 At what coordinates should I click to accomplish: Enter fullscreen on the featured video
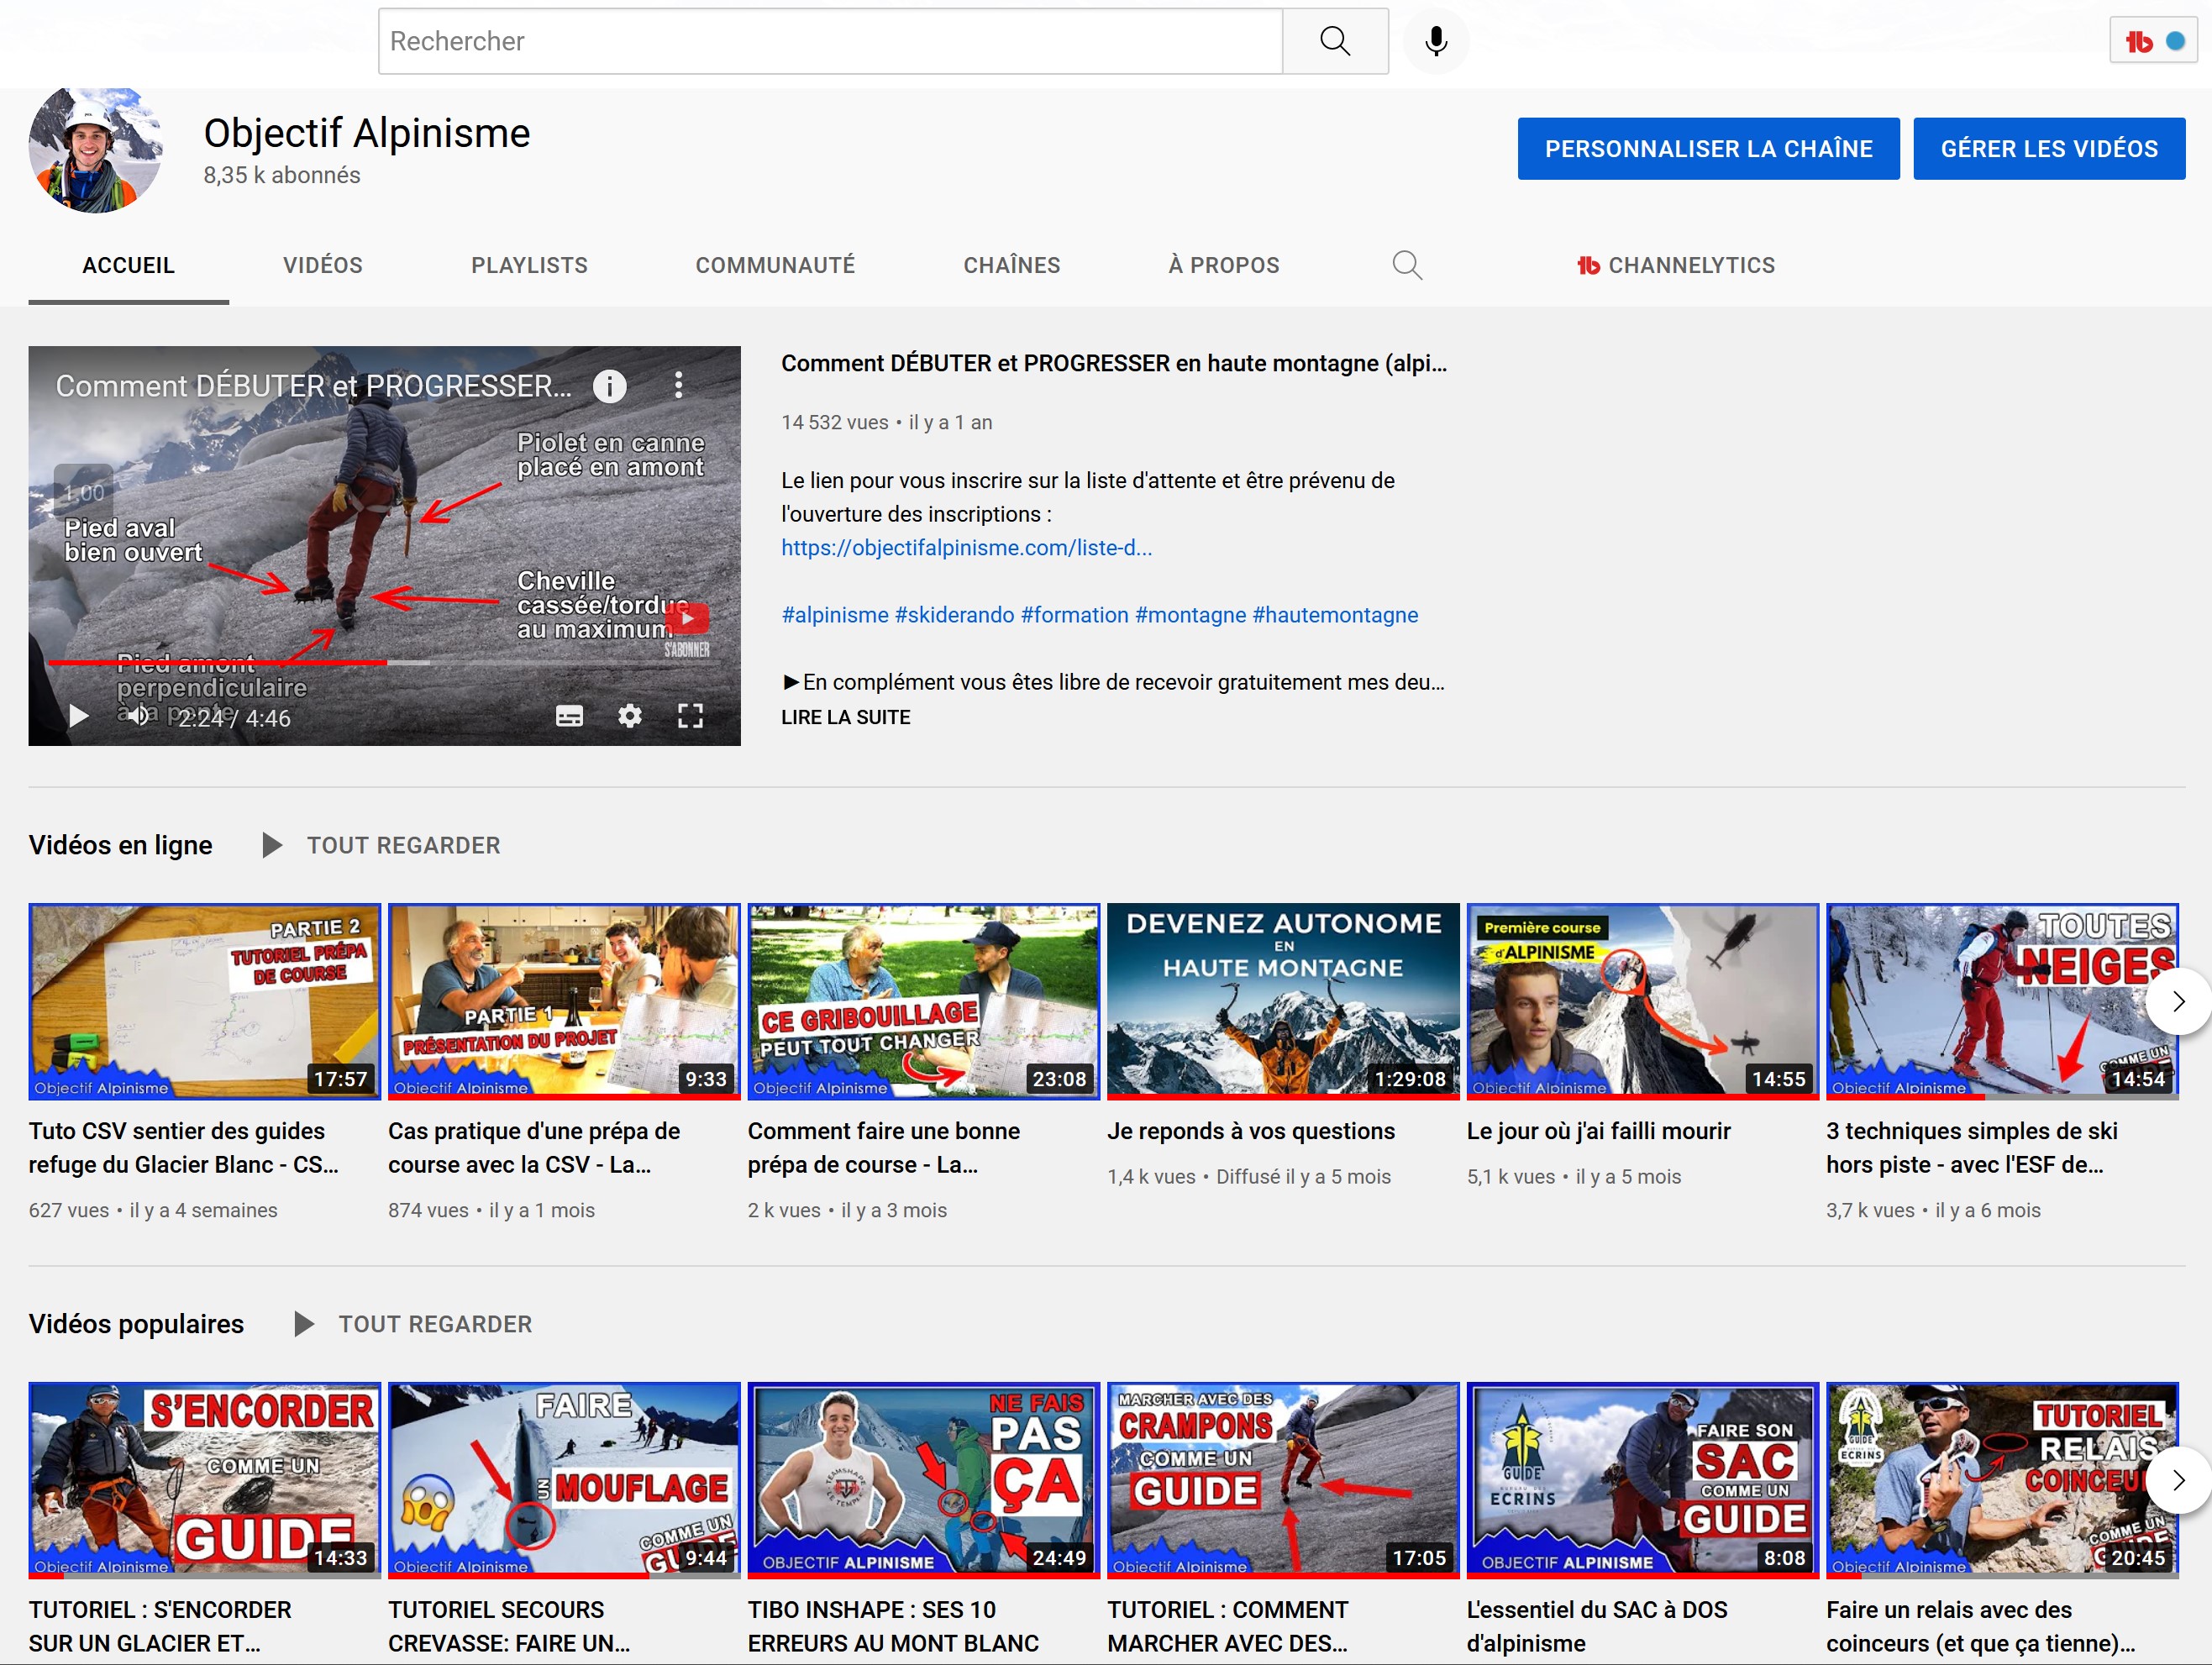690,716
